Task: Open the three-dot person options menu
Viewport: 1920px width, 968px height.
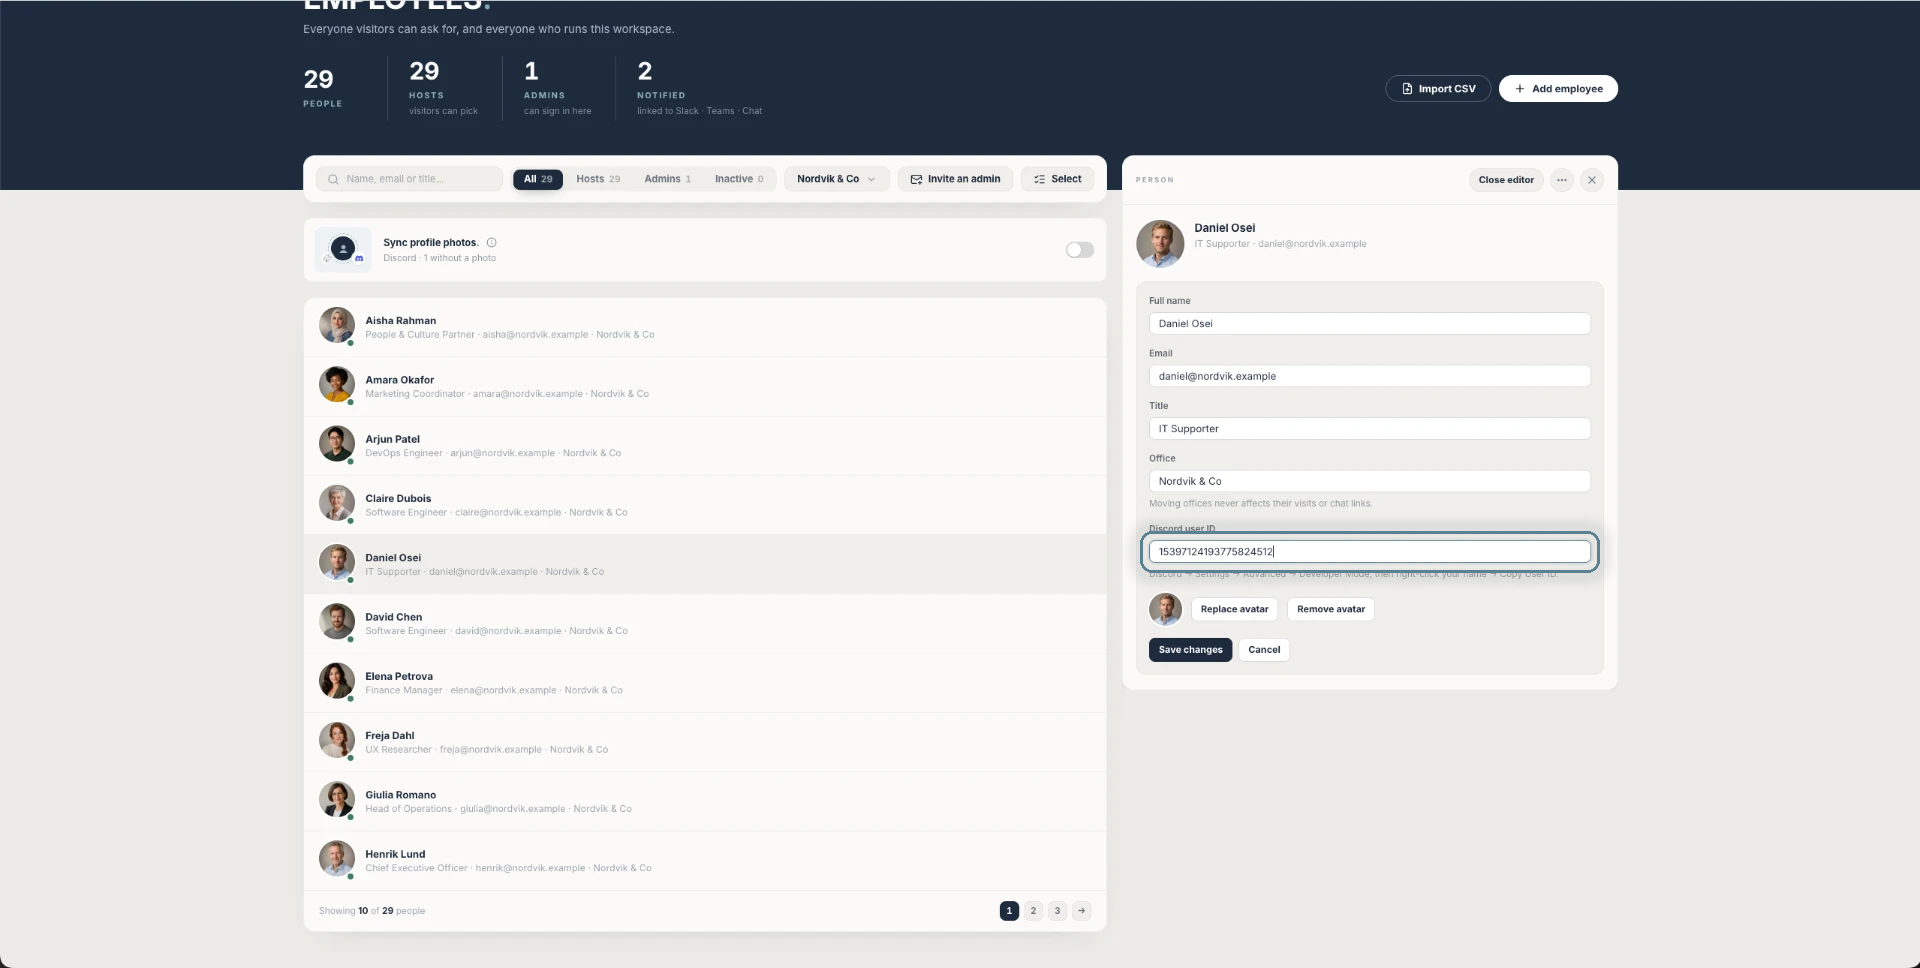Action: pyautogui.click(x=1561, y=180)
